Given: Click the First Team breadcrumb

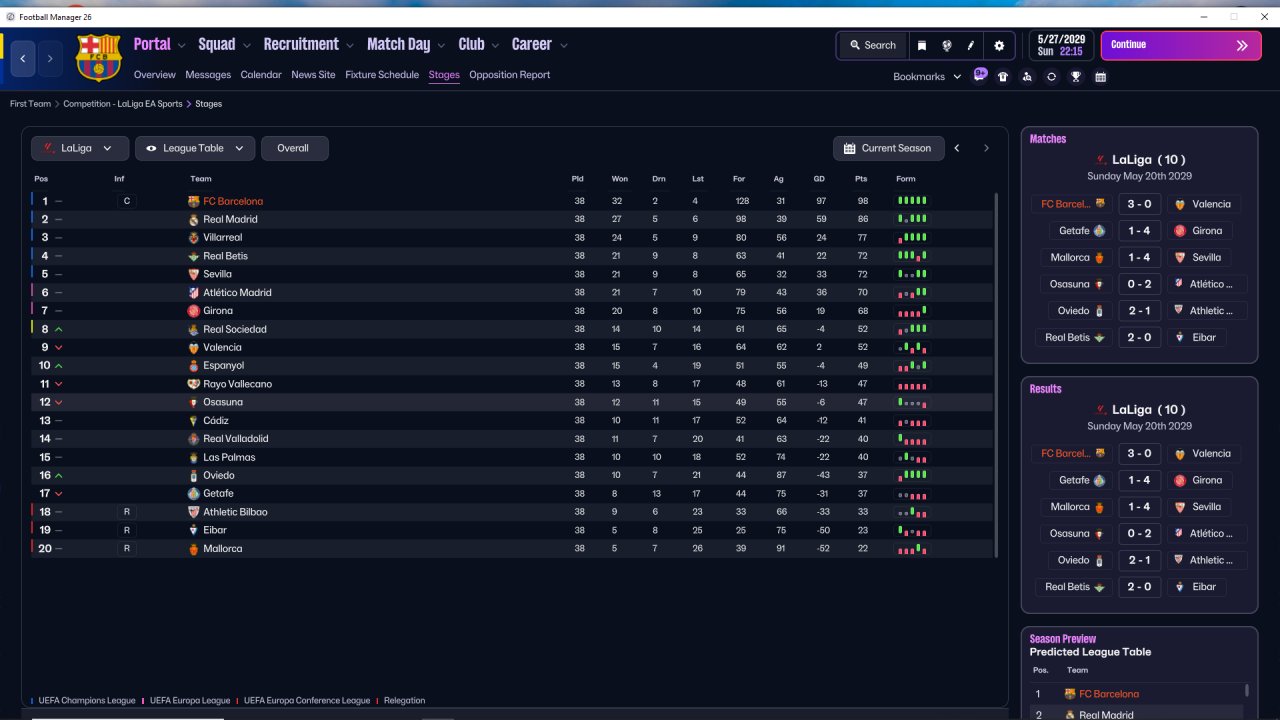Looking at the screenshot, I should pos(30,104).
